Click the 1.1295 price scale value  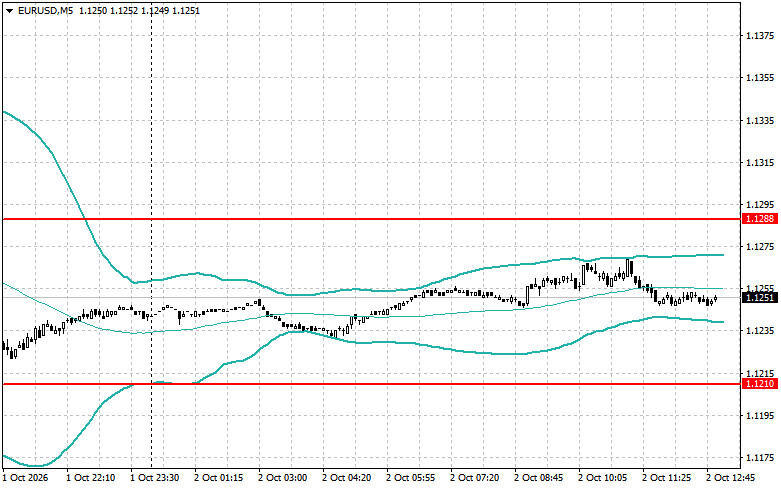tap(760, 205)
